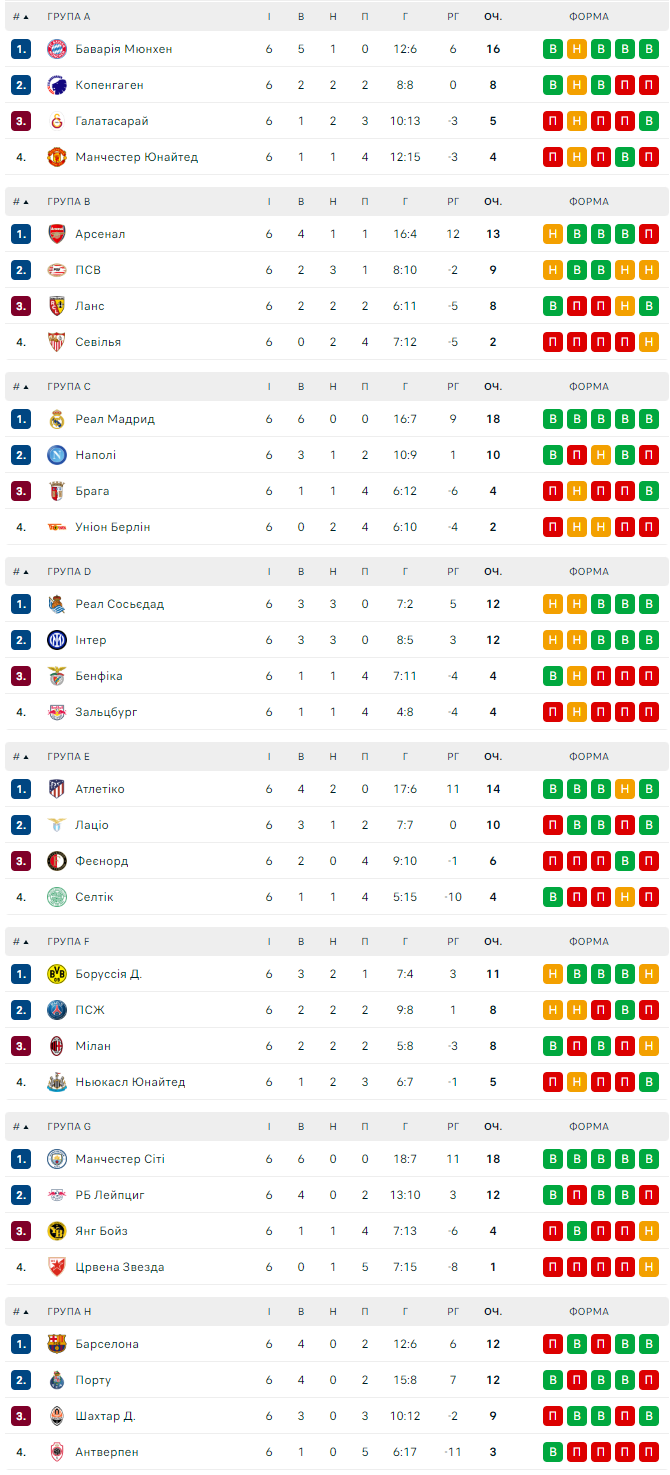This screenshot has height=1475, width=670.
Task: Click the red П form badge in Арсенал's row
Action: coord(649,234)
